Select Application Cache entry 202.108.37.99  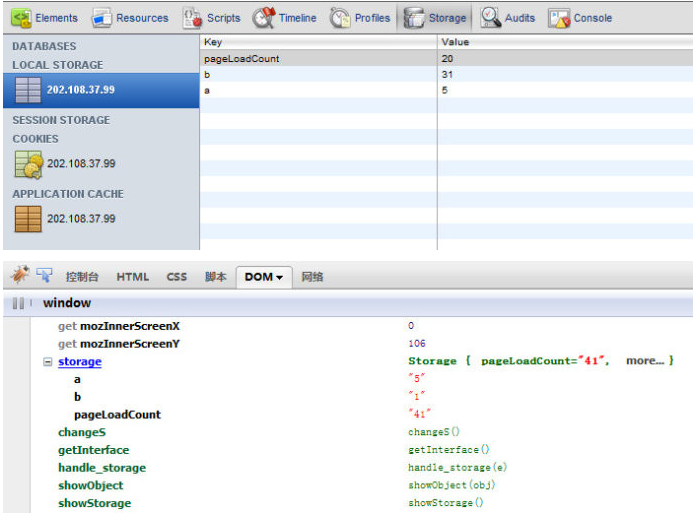point(81,219)
